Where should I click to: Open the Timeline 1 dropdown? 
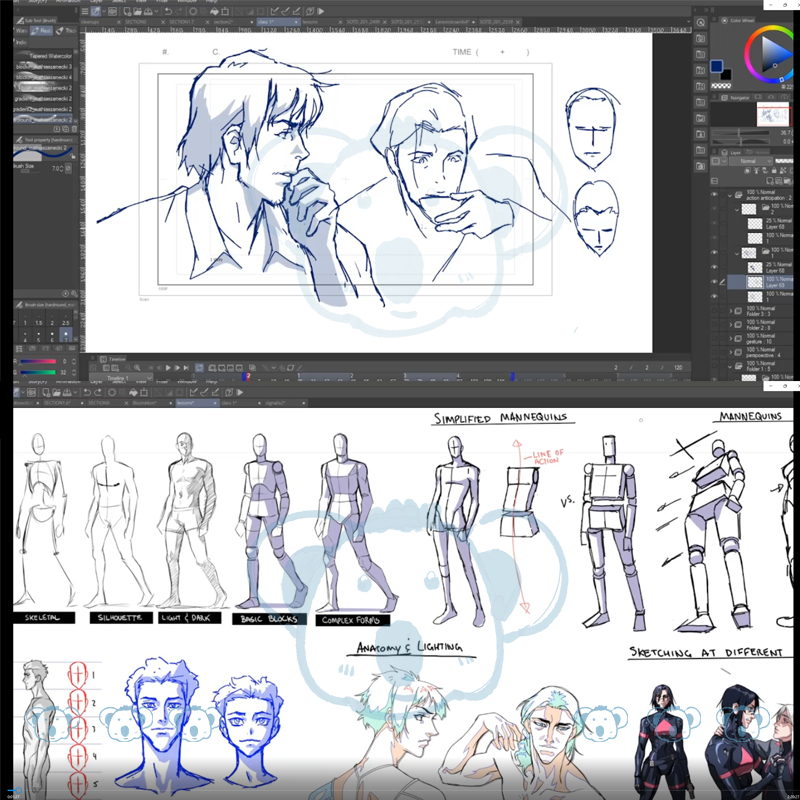121,378
